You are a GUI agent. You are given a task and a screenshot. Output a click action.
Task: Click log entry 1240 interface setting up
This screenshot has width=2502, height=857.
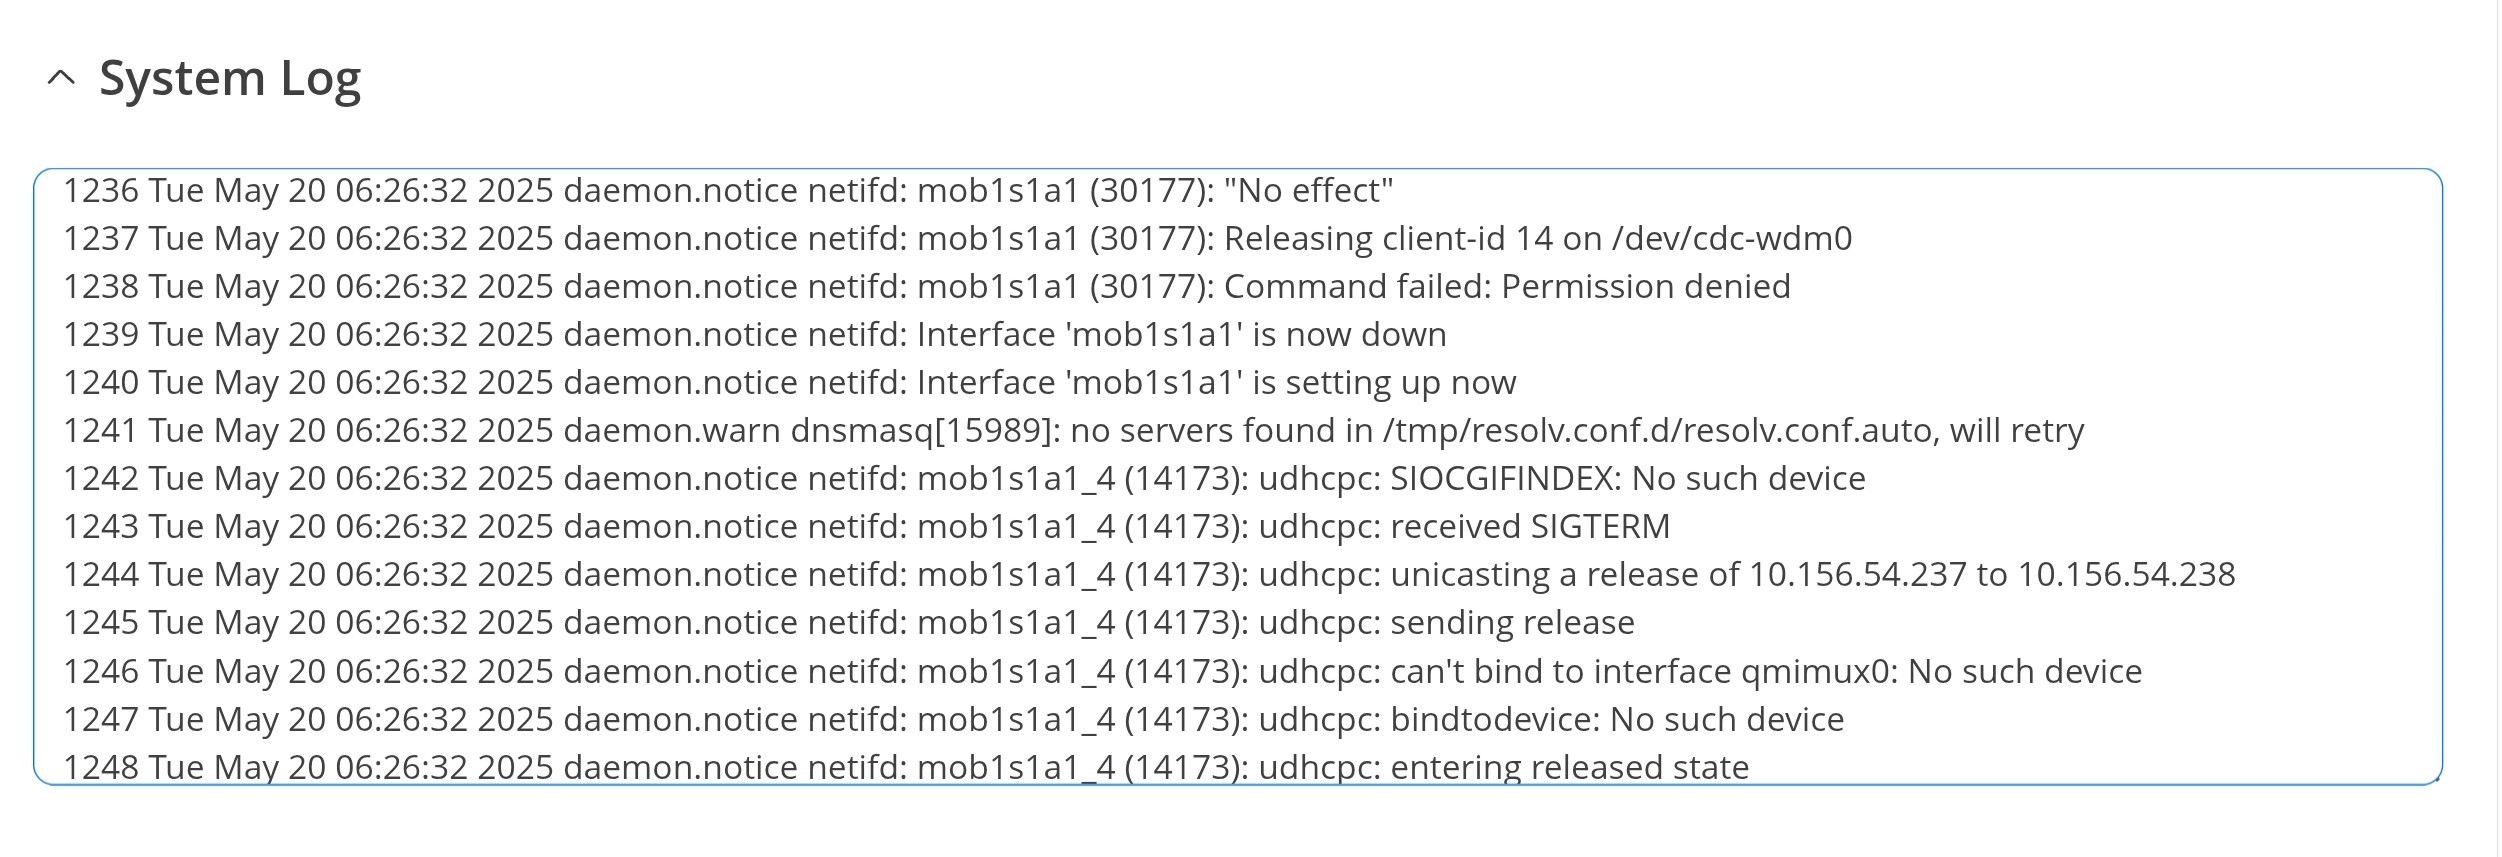(x=789, y=382)
